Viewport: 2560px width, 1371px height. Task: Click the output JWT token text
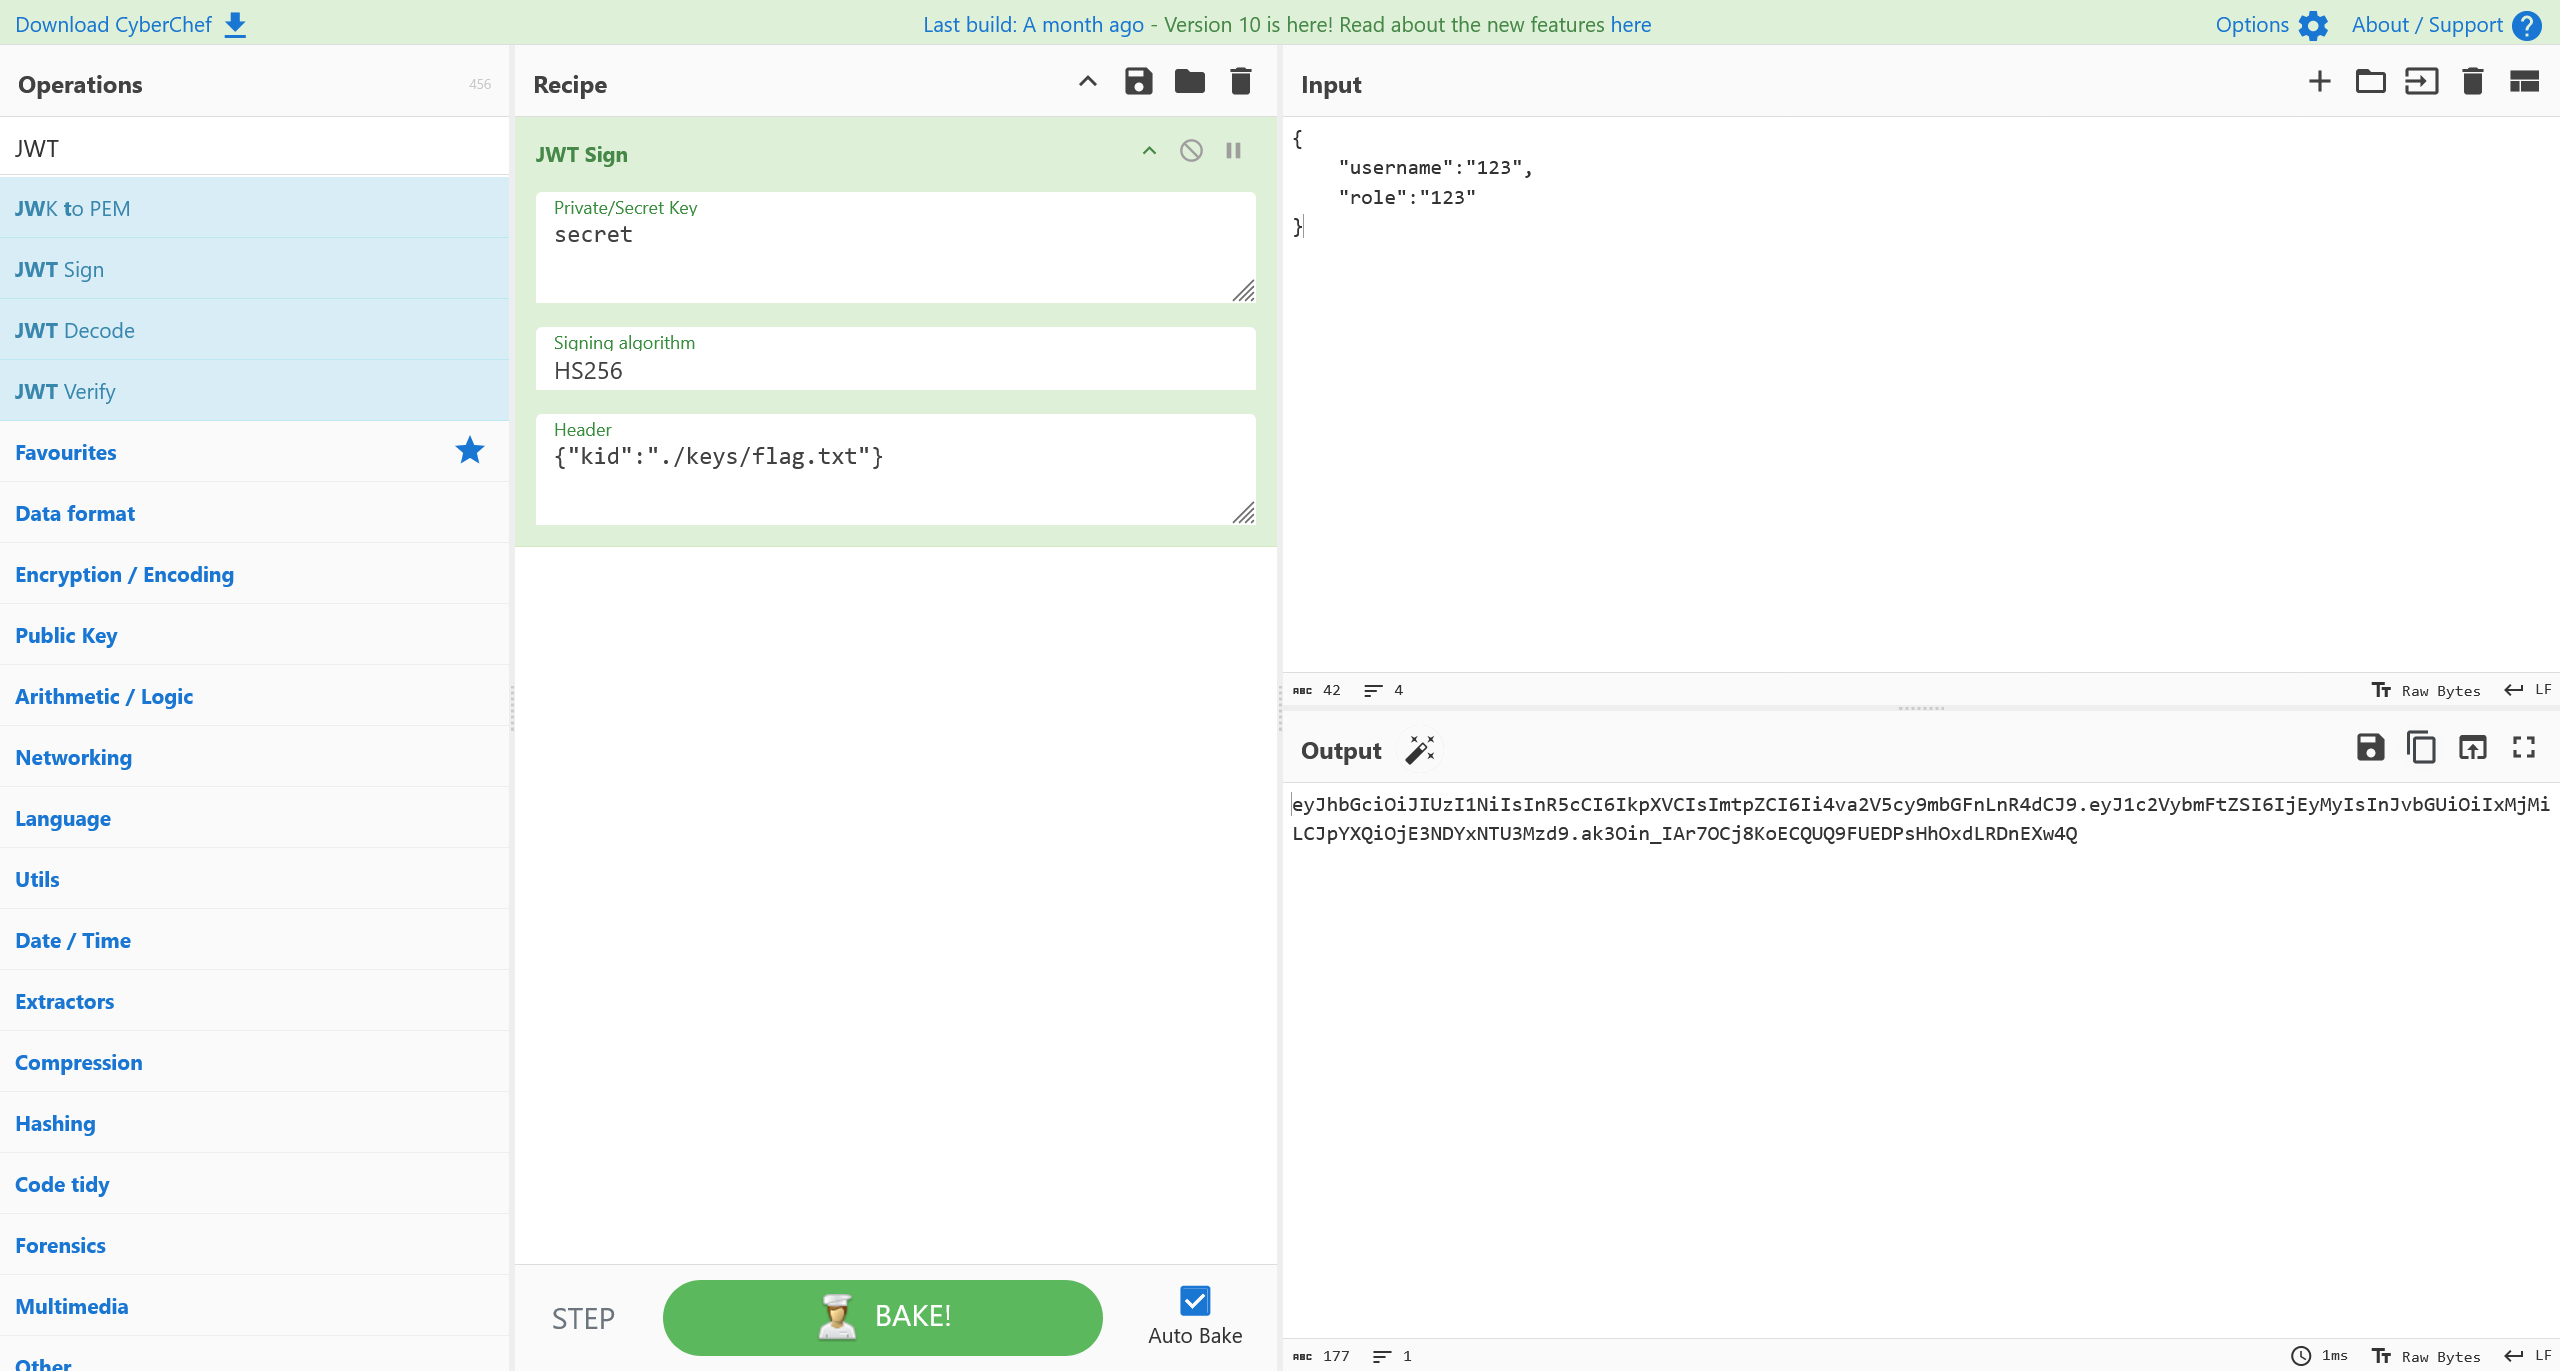tap(1920, 818)
